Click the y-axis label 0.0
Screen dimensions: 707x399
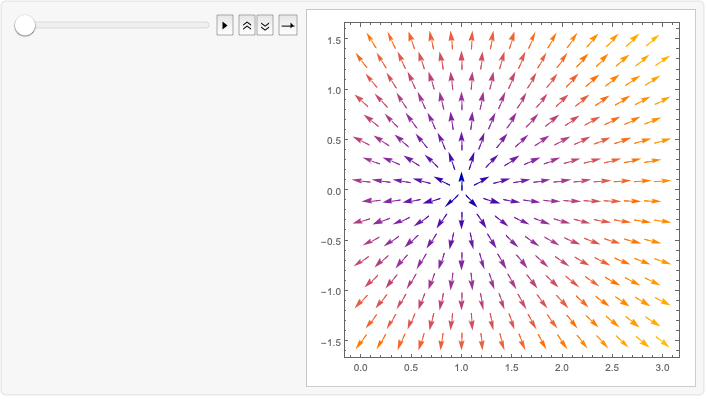coord(334,191)
